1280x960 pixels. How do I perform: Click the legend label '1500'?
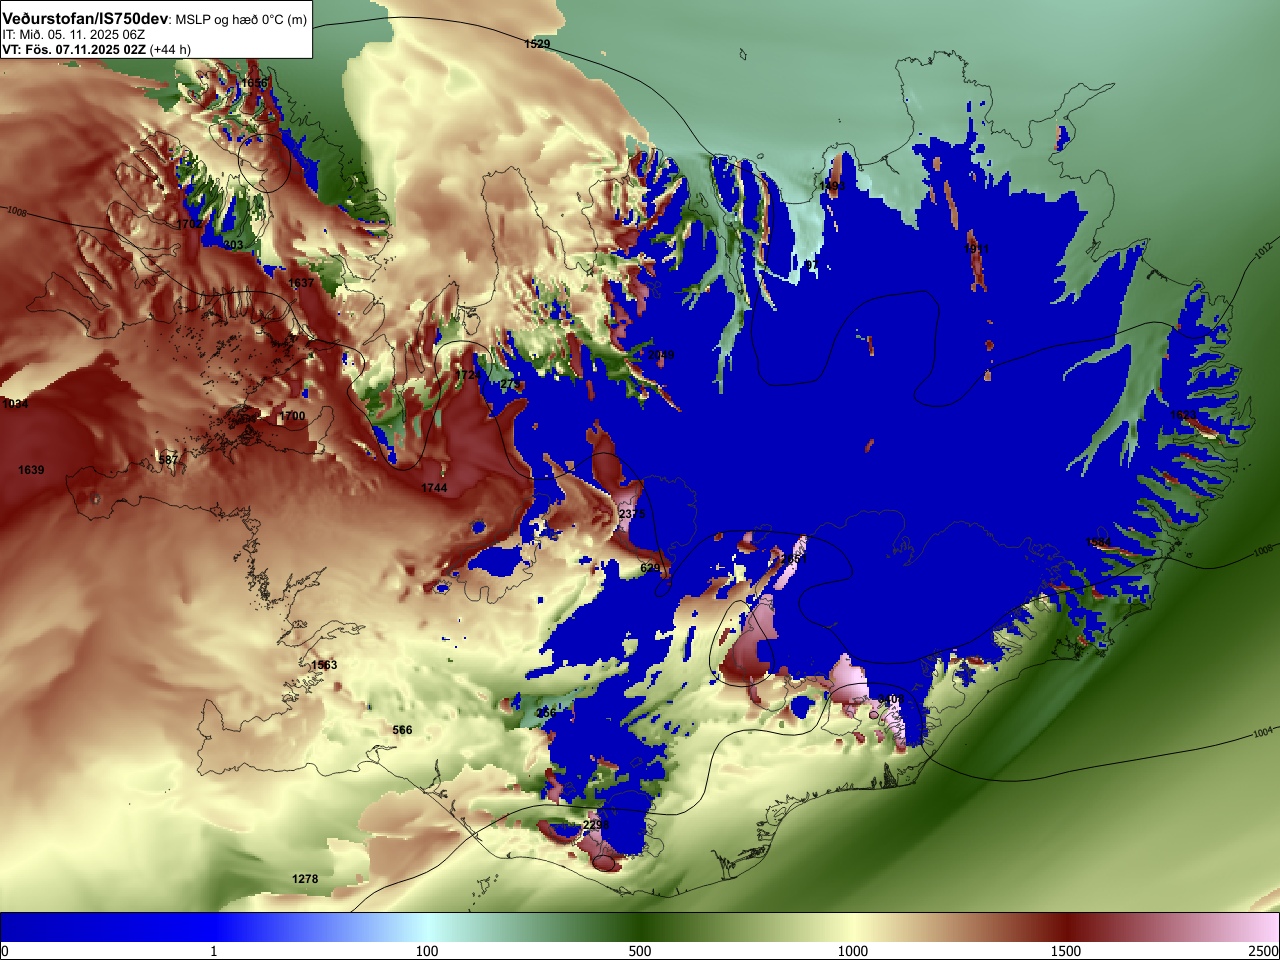pyautogui.click(x=1066, y=951)
